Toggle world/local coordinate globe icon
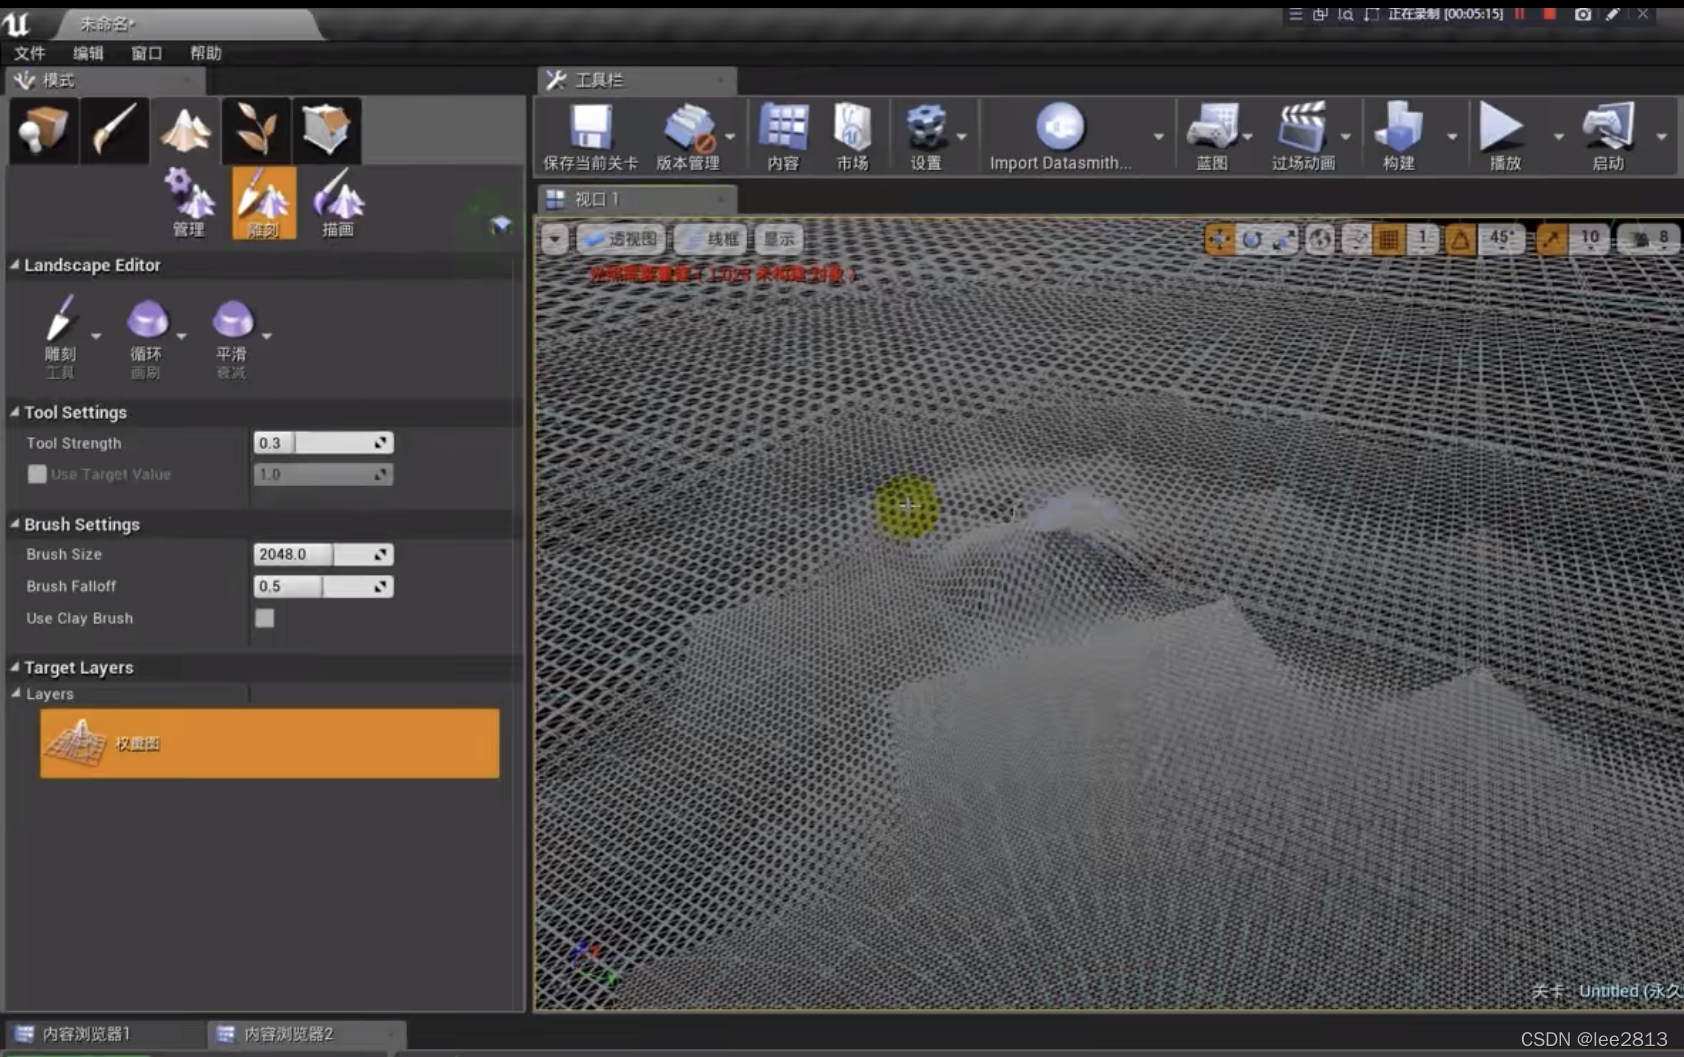This screenshot has height=1057, width=1684. click(x=1320, y=239)
